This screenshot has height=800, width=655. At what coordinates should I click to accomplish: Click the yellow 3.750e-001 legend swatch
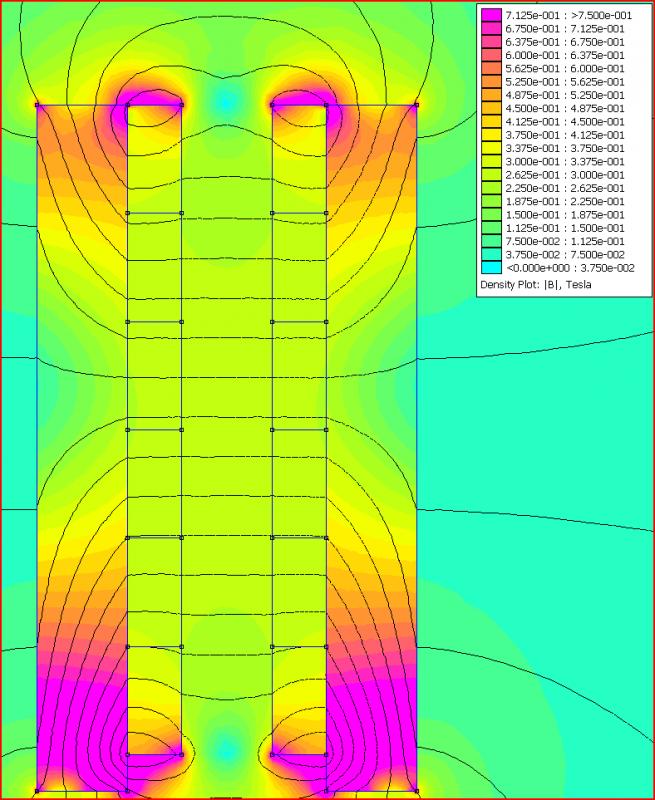[492, 135]
